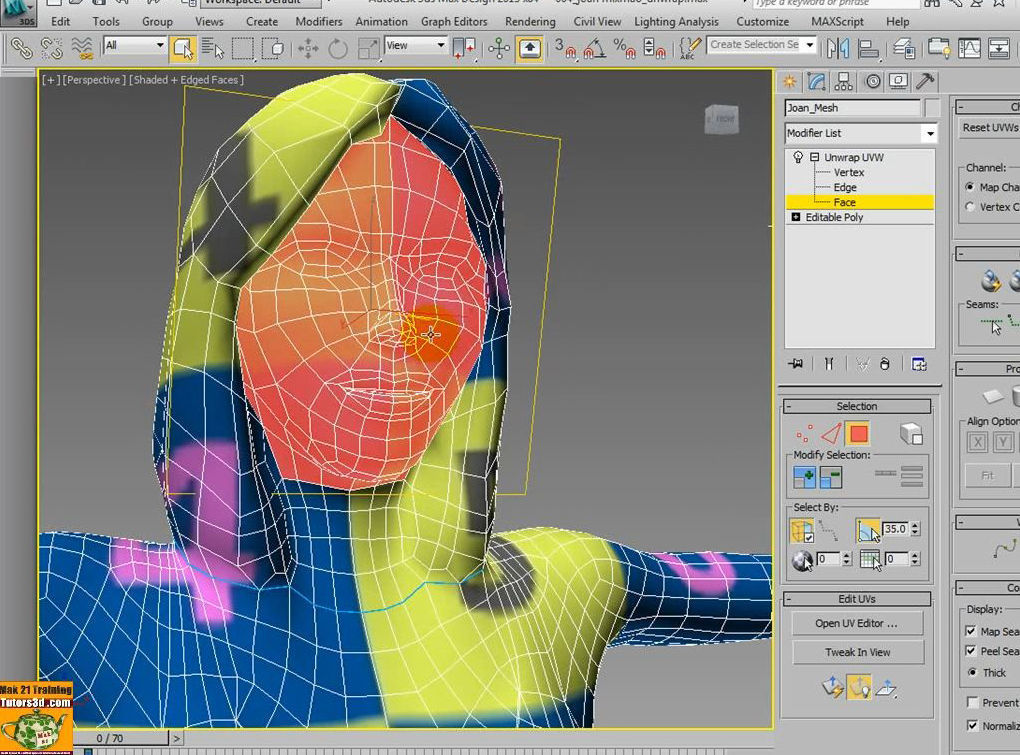Select Edge sub-object mode icon

pos(831,434)
